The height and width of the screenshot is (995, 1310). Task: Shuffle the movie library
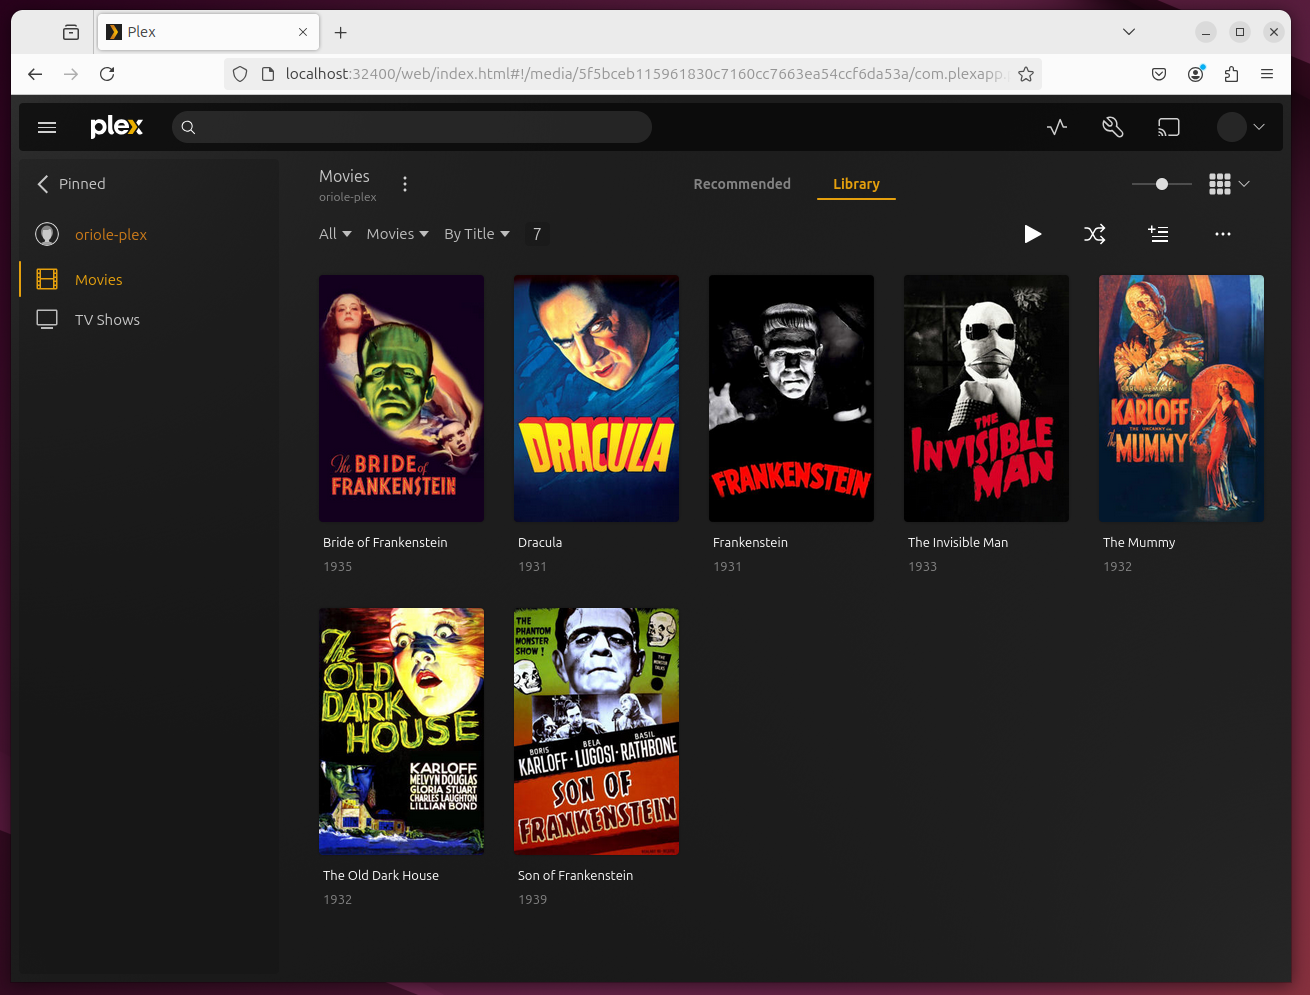[1095, 234]
